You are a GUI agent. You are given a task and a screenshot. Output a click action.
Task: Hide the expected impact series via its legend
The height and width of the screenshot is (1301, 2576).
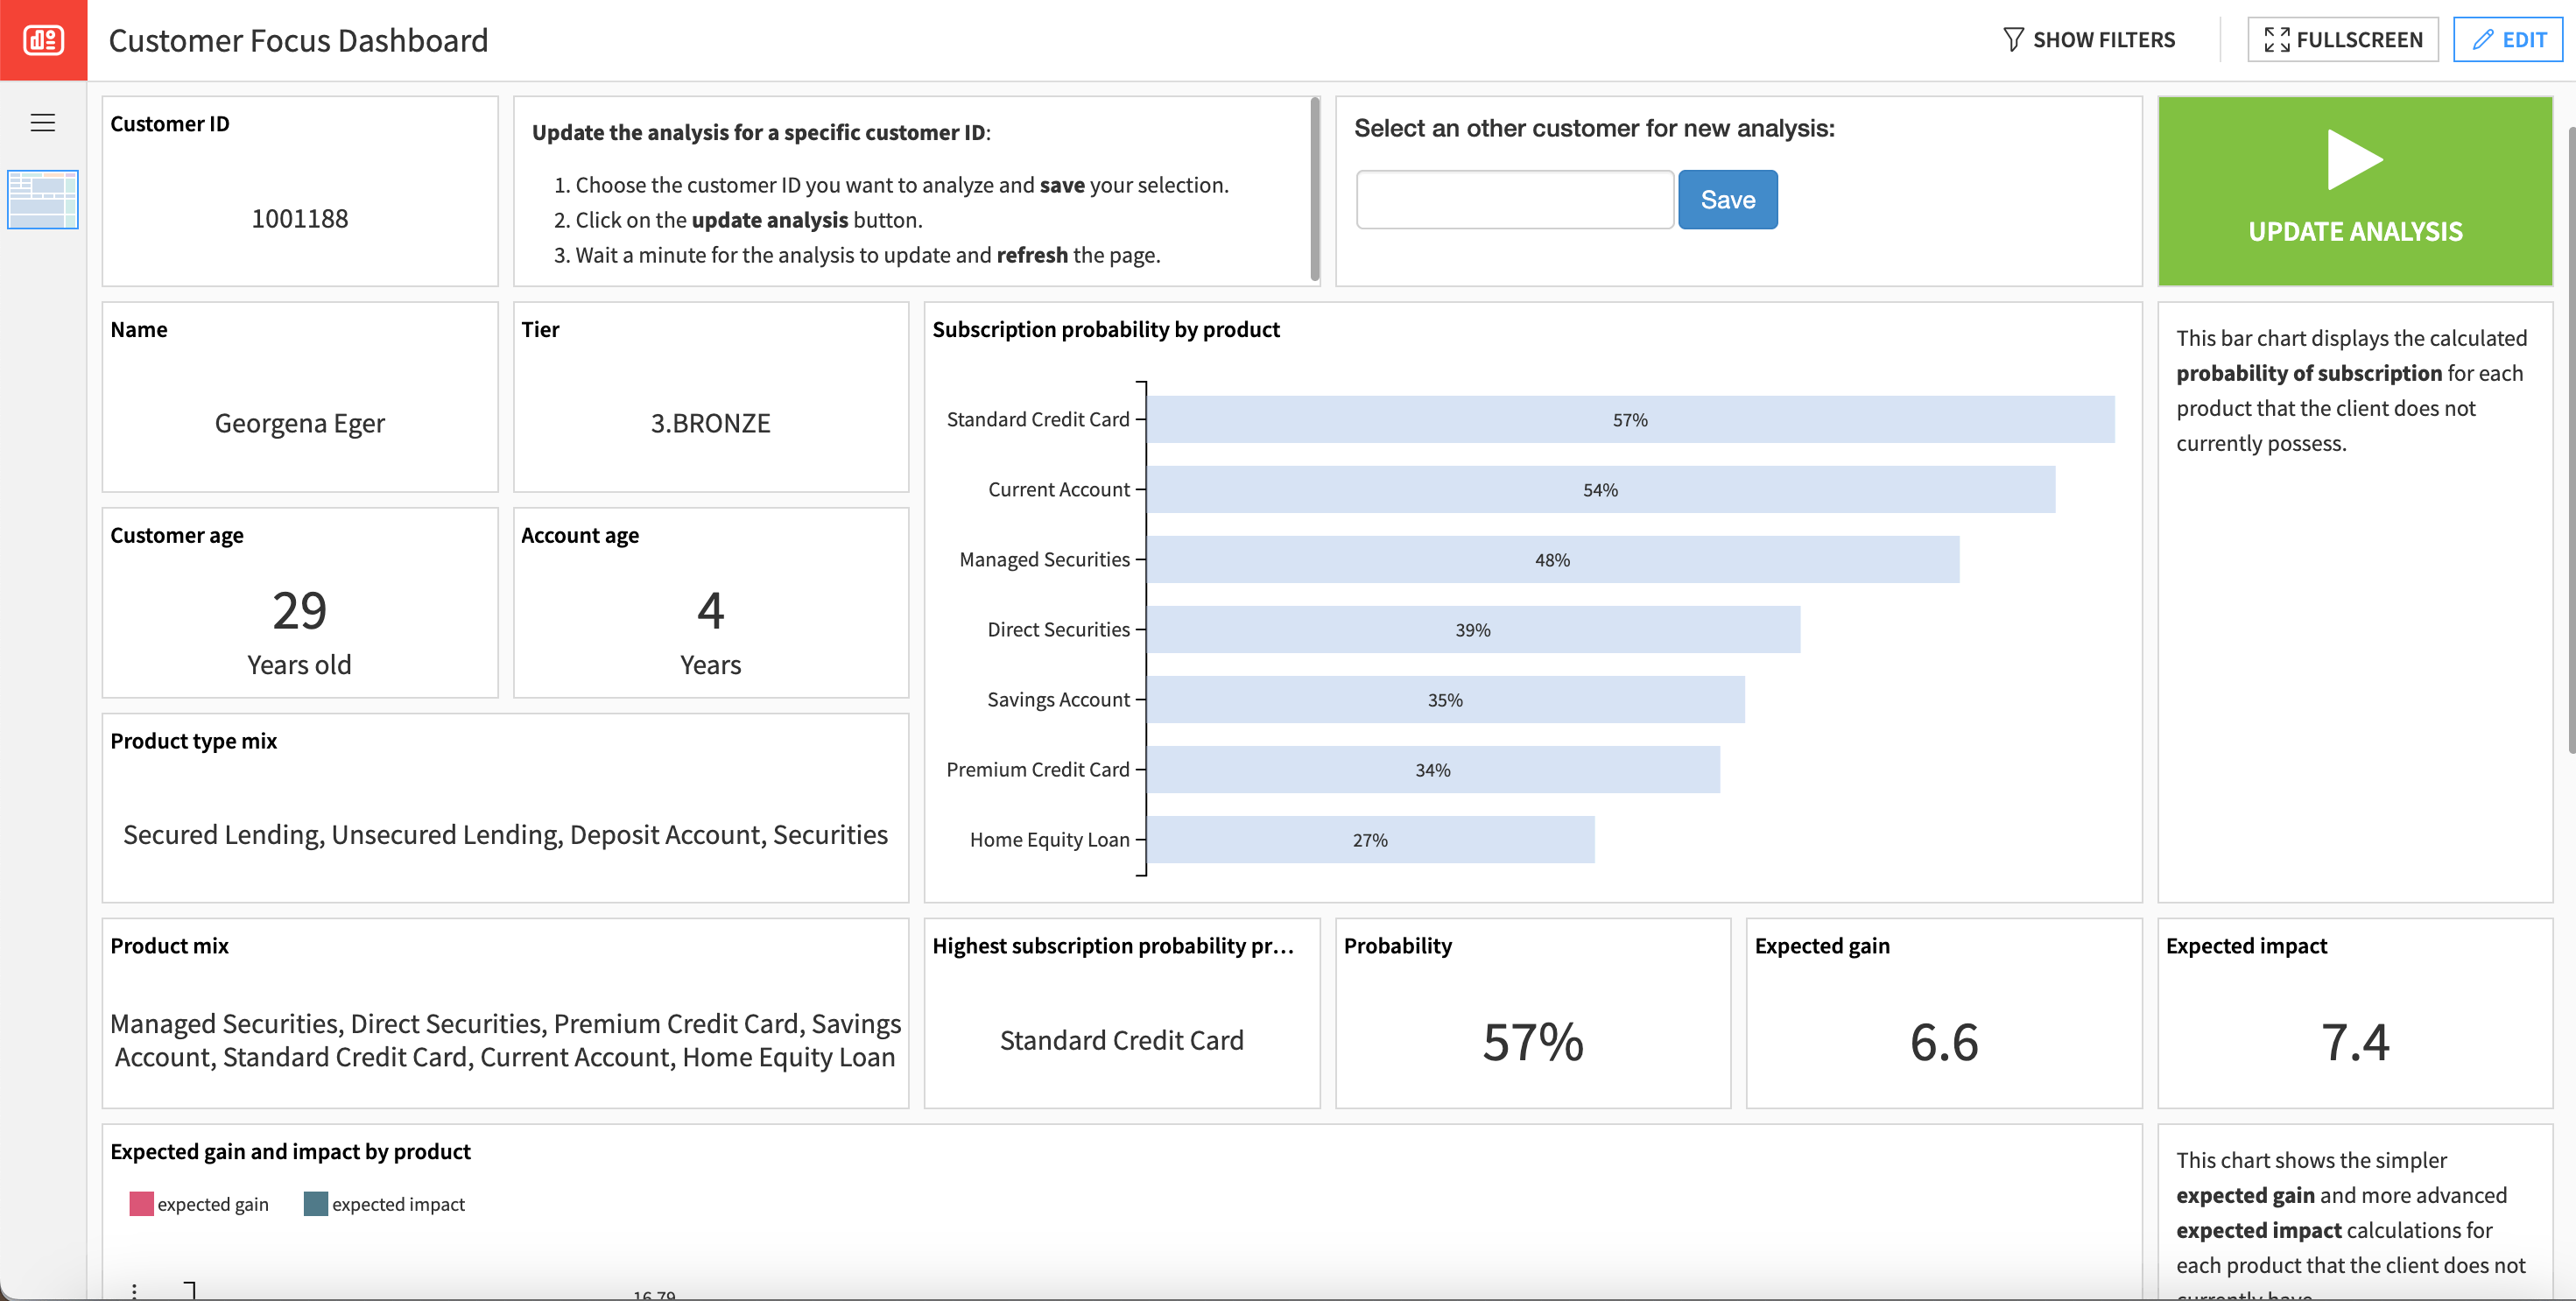[x=399, y=1204]
